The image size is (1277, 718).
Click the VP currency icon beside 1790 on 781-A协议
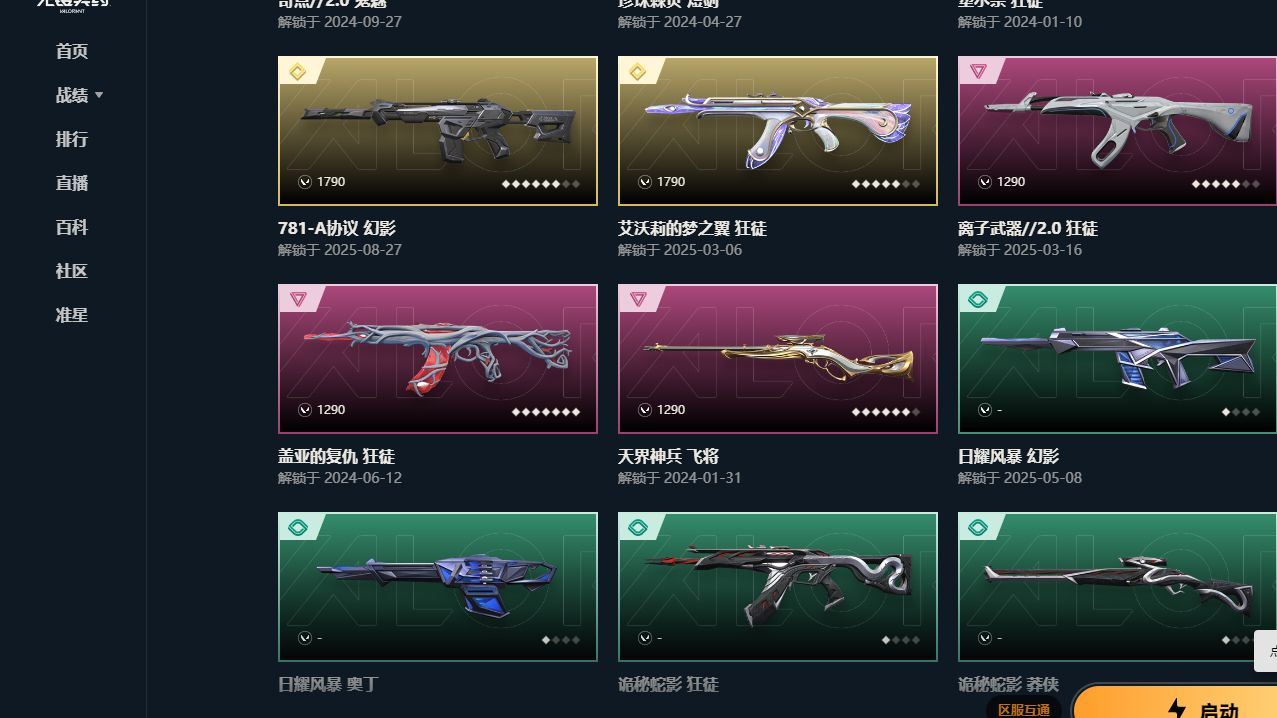pyautogui.click(x=305, y=182)
